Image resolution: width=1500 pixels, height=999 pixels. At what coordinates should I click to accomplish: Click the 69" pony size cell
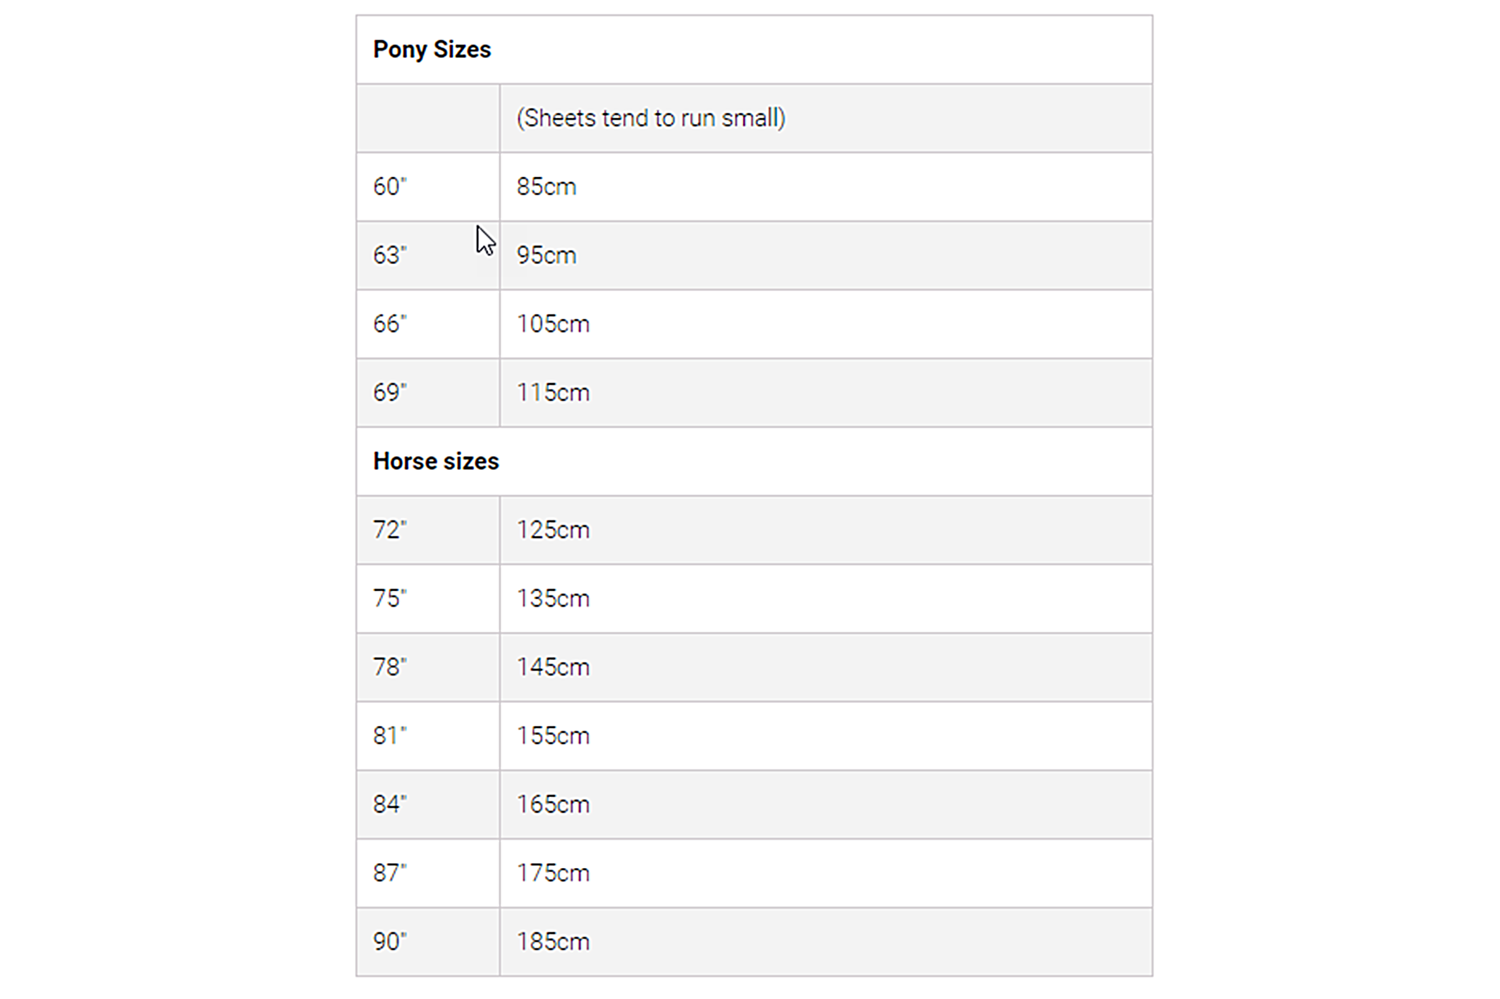pyautogui.click(x=390, y=393)
